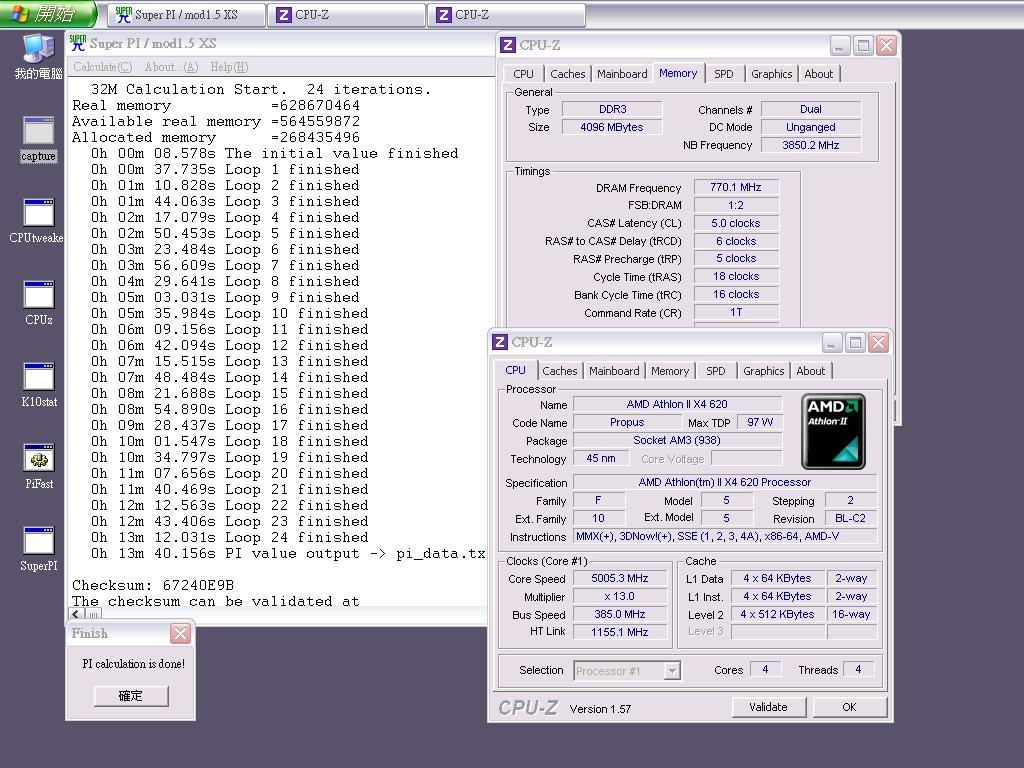This screenshot has width=1024, height=768.
Task: Select Graphics tab in front CPU-Z window
Action: coord(763,371)
